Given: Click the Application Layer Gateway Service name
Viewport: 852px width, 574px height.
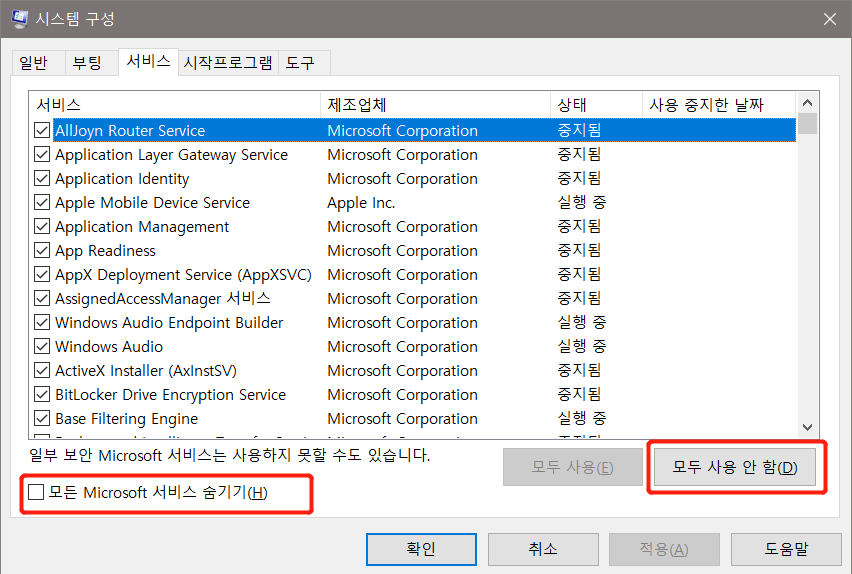Looking at the screenshot, I should 171,155.
